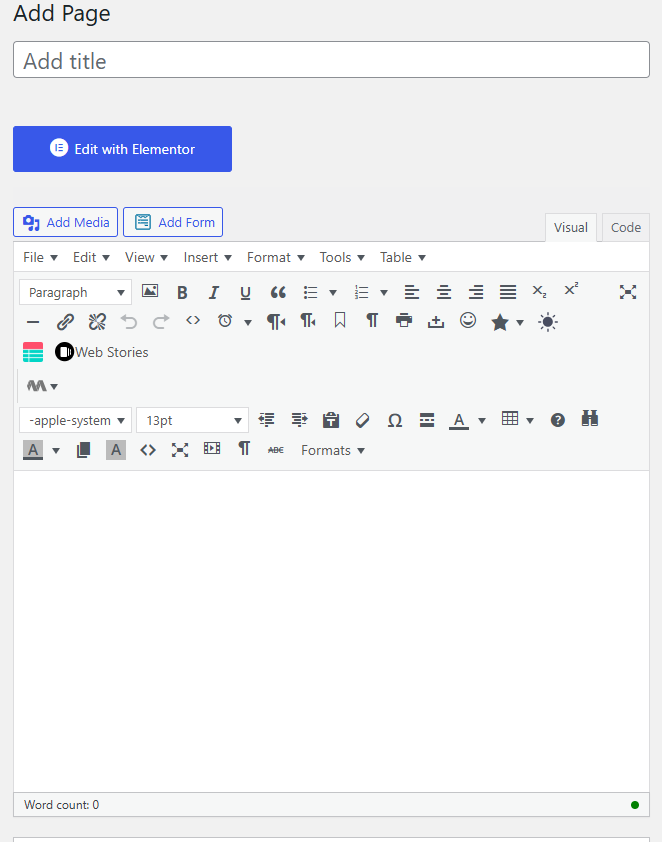Remove the link with unlink icon
The width and height of the screenshot is (662, 842).
(97, 322)
